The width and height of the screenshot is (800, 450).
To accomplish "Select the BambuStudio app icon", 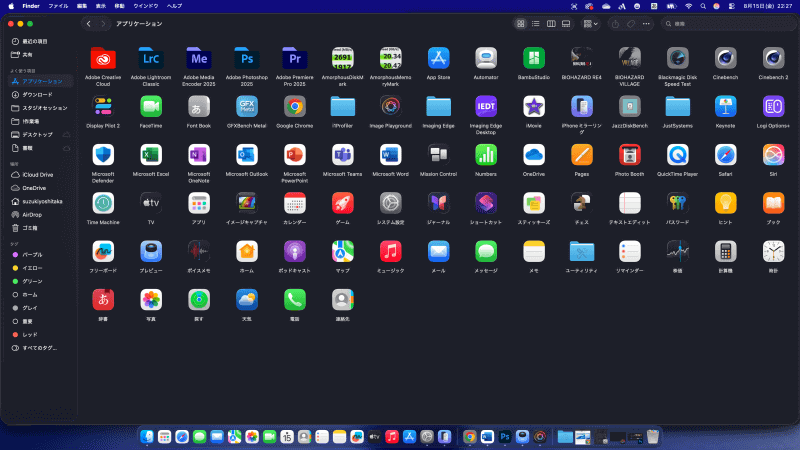I will (534, 58).
